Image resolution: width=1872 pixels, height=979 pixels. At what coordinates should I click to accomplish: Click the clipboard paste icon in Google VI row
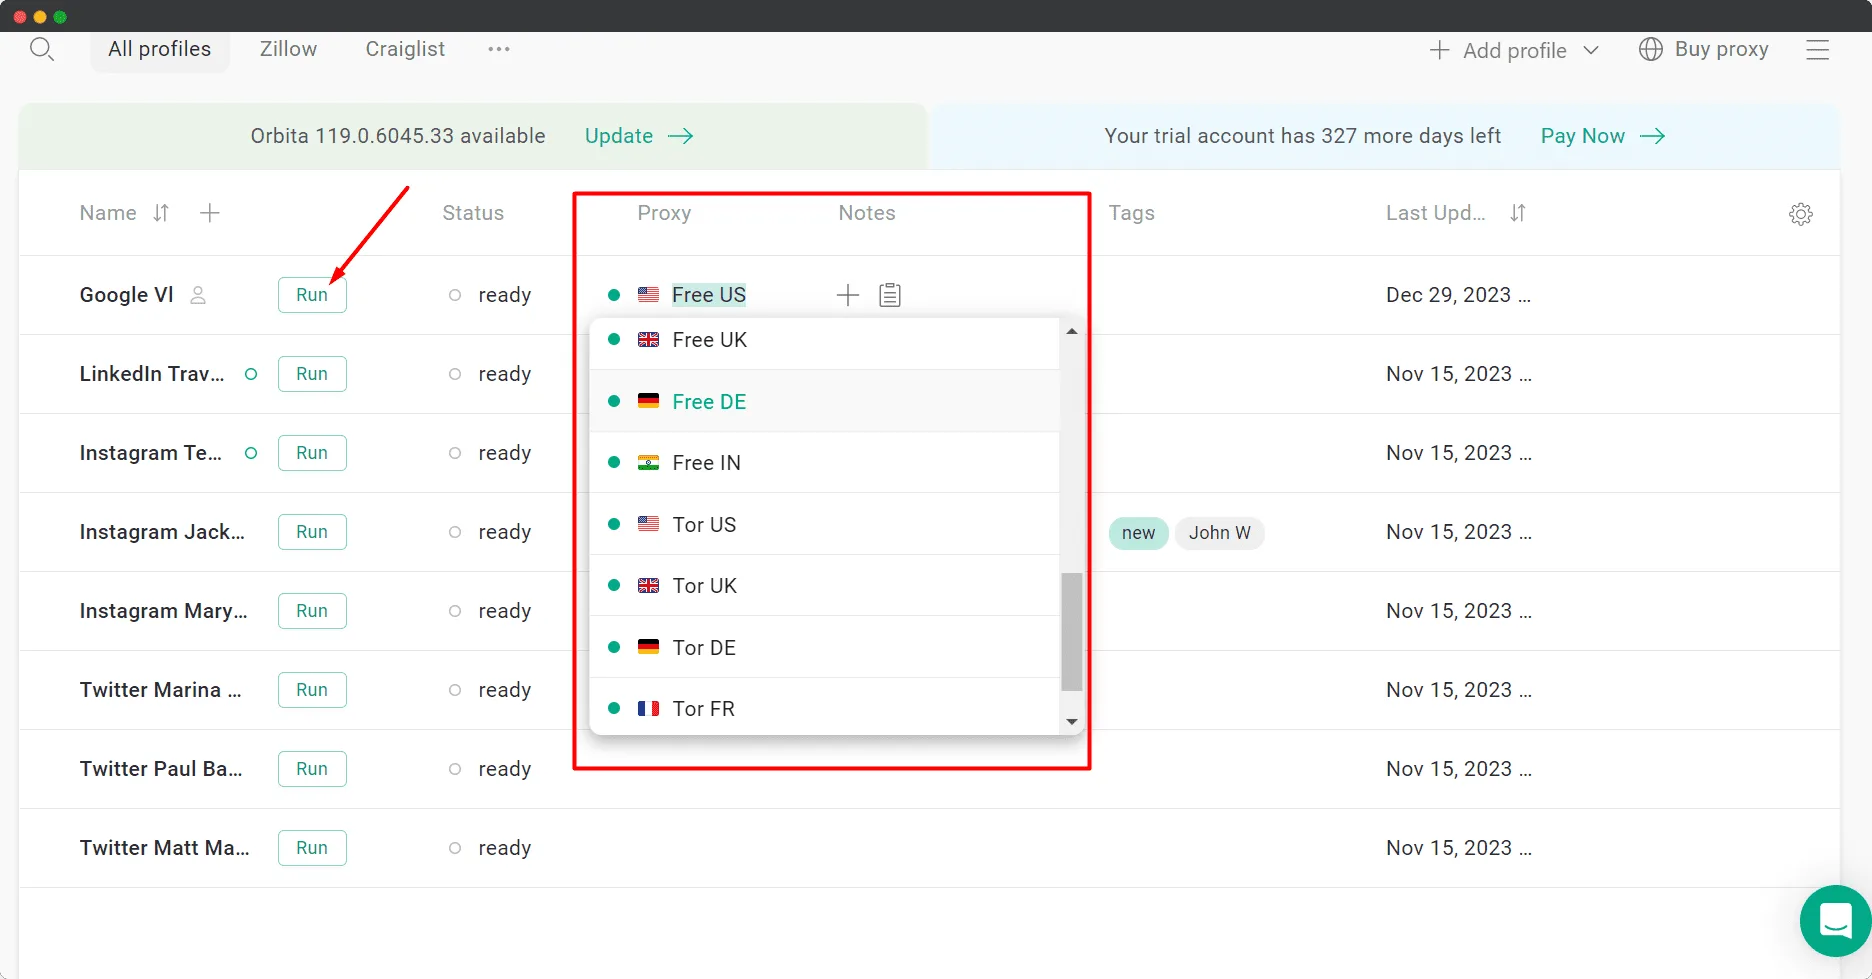pyautogui.click(x=890, y=295)
